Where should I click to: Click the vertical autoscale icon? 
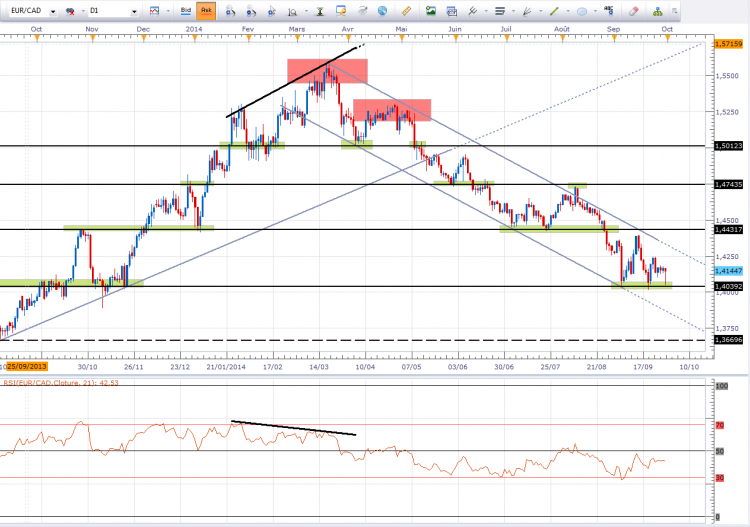(x=320, y=11)
